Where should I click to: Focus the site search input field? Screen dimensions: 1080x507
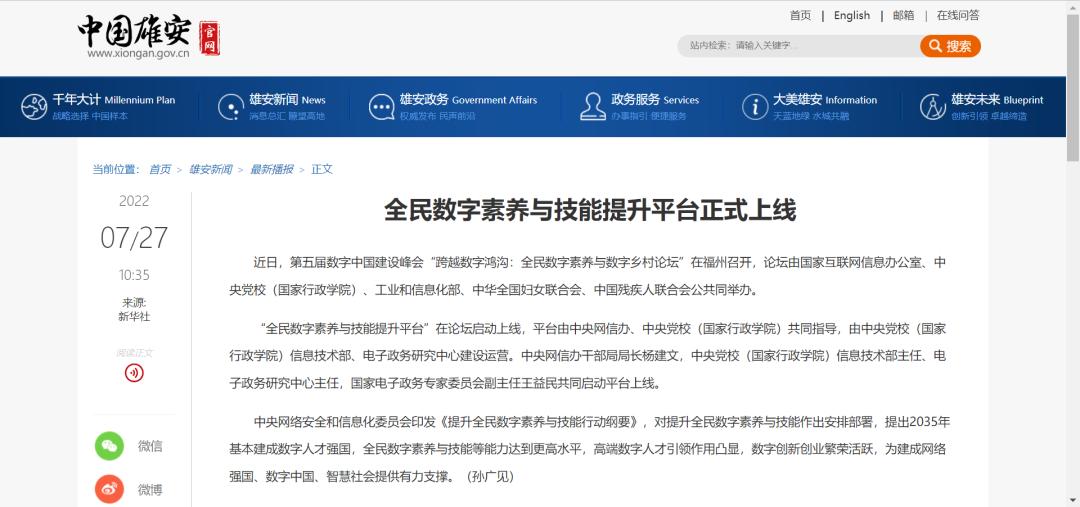[x=820, y=46]
